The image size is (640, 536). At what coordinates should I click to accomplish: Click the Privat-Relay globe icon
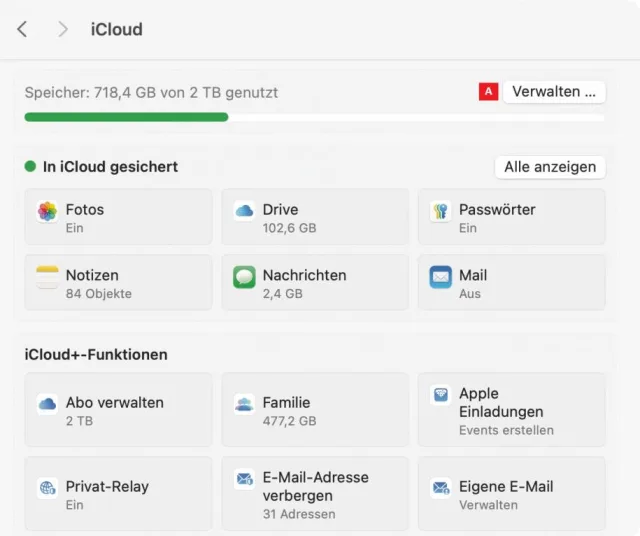click(47, 488)
